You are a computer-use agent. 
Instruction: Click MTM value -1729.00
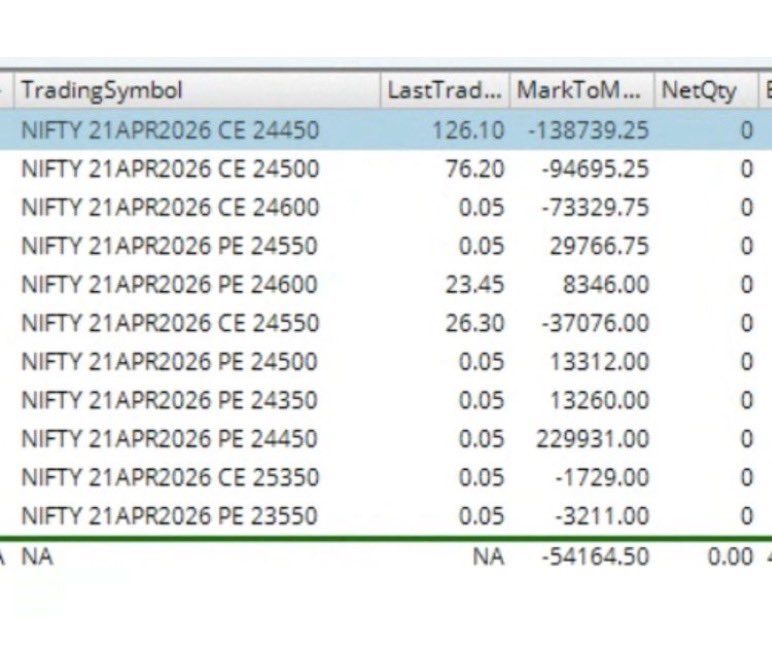click(602, 477)
